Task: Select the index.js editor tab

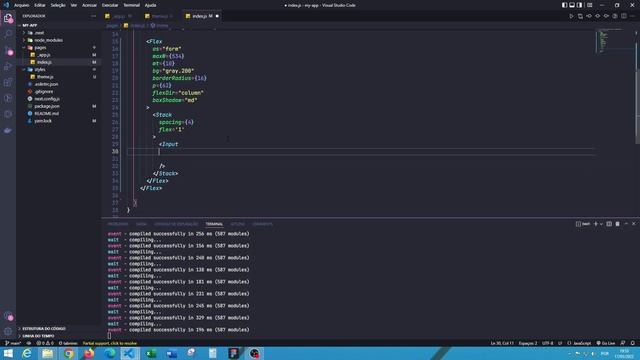Action: pyautogui.click(x=202, y=16)
